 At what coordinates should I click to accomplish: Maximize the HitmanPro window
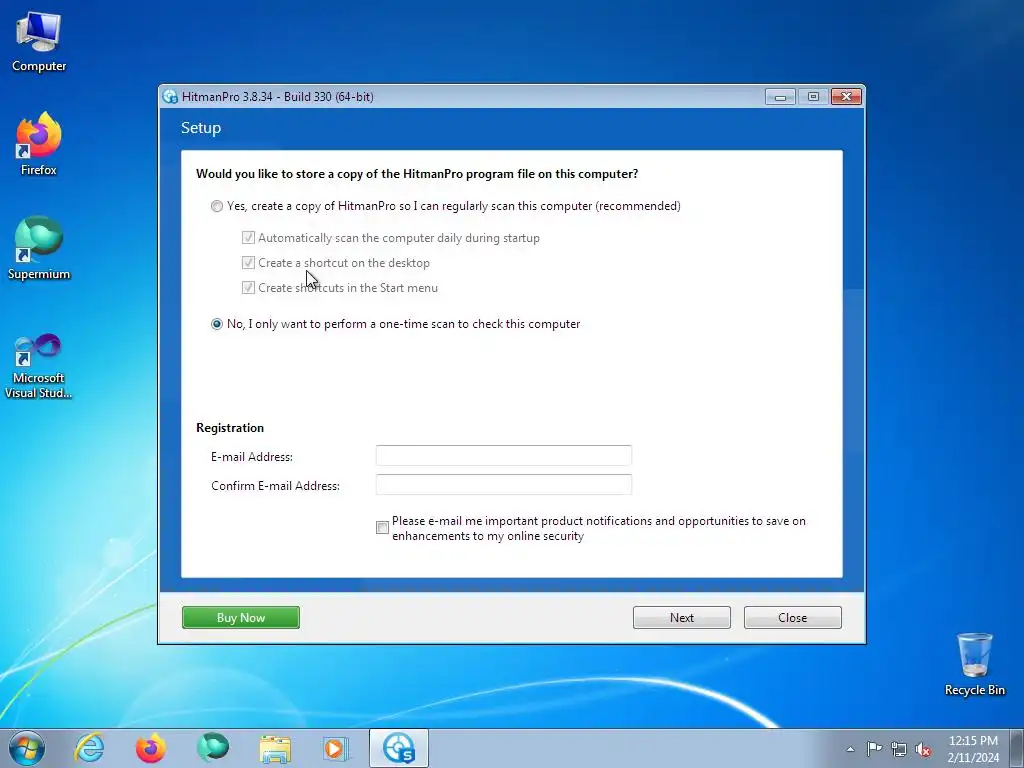coord(813,97)
